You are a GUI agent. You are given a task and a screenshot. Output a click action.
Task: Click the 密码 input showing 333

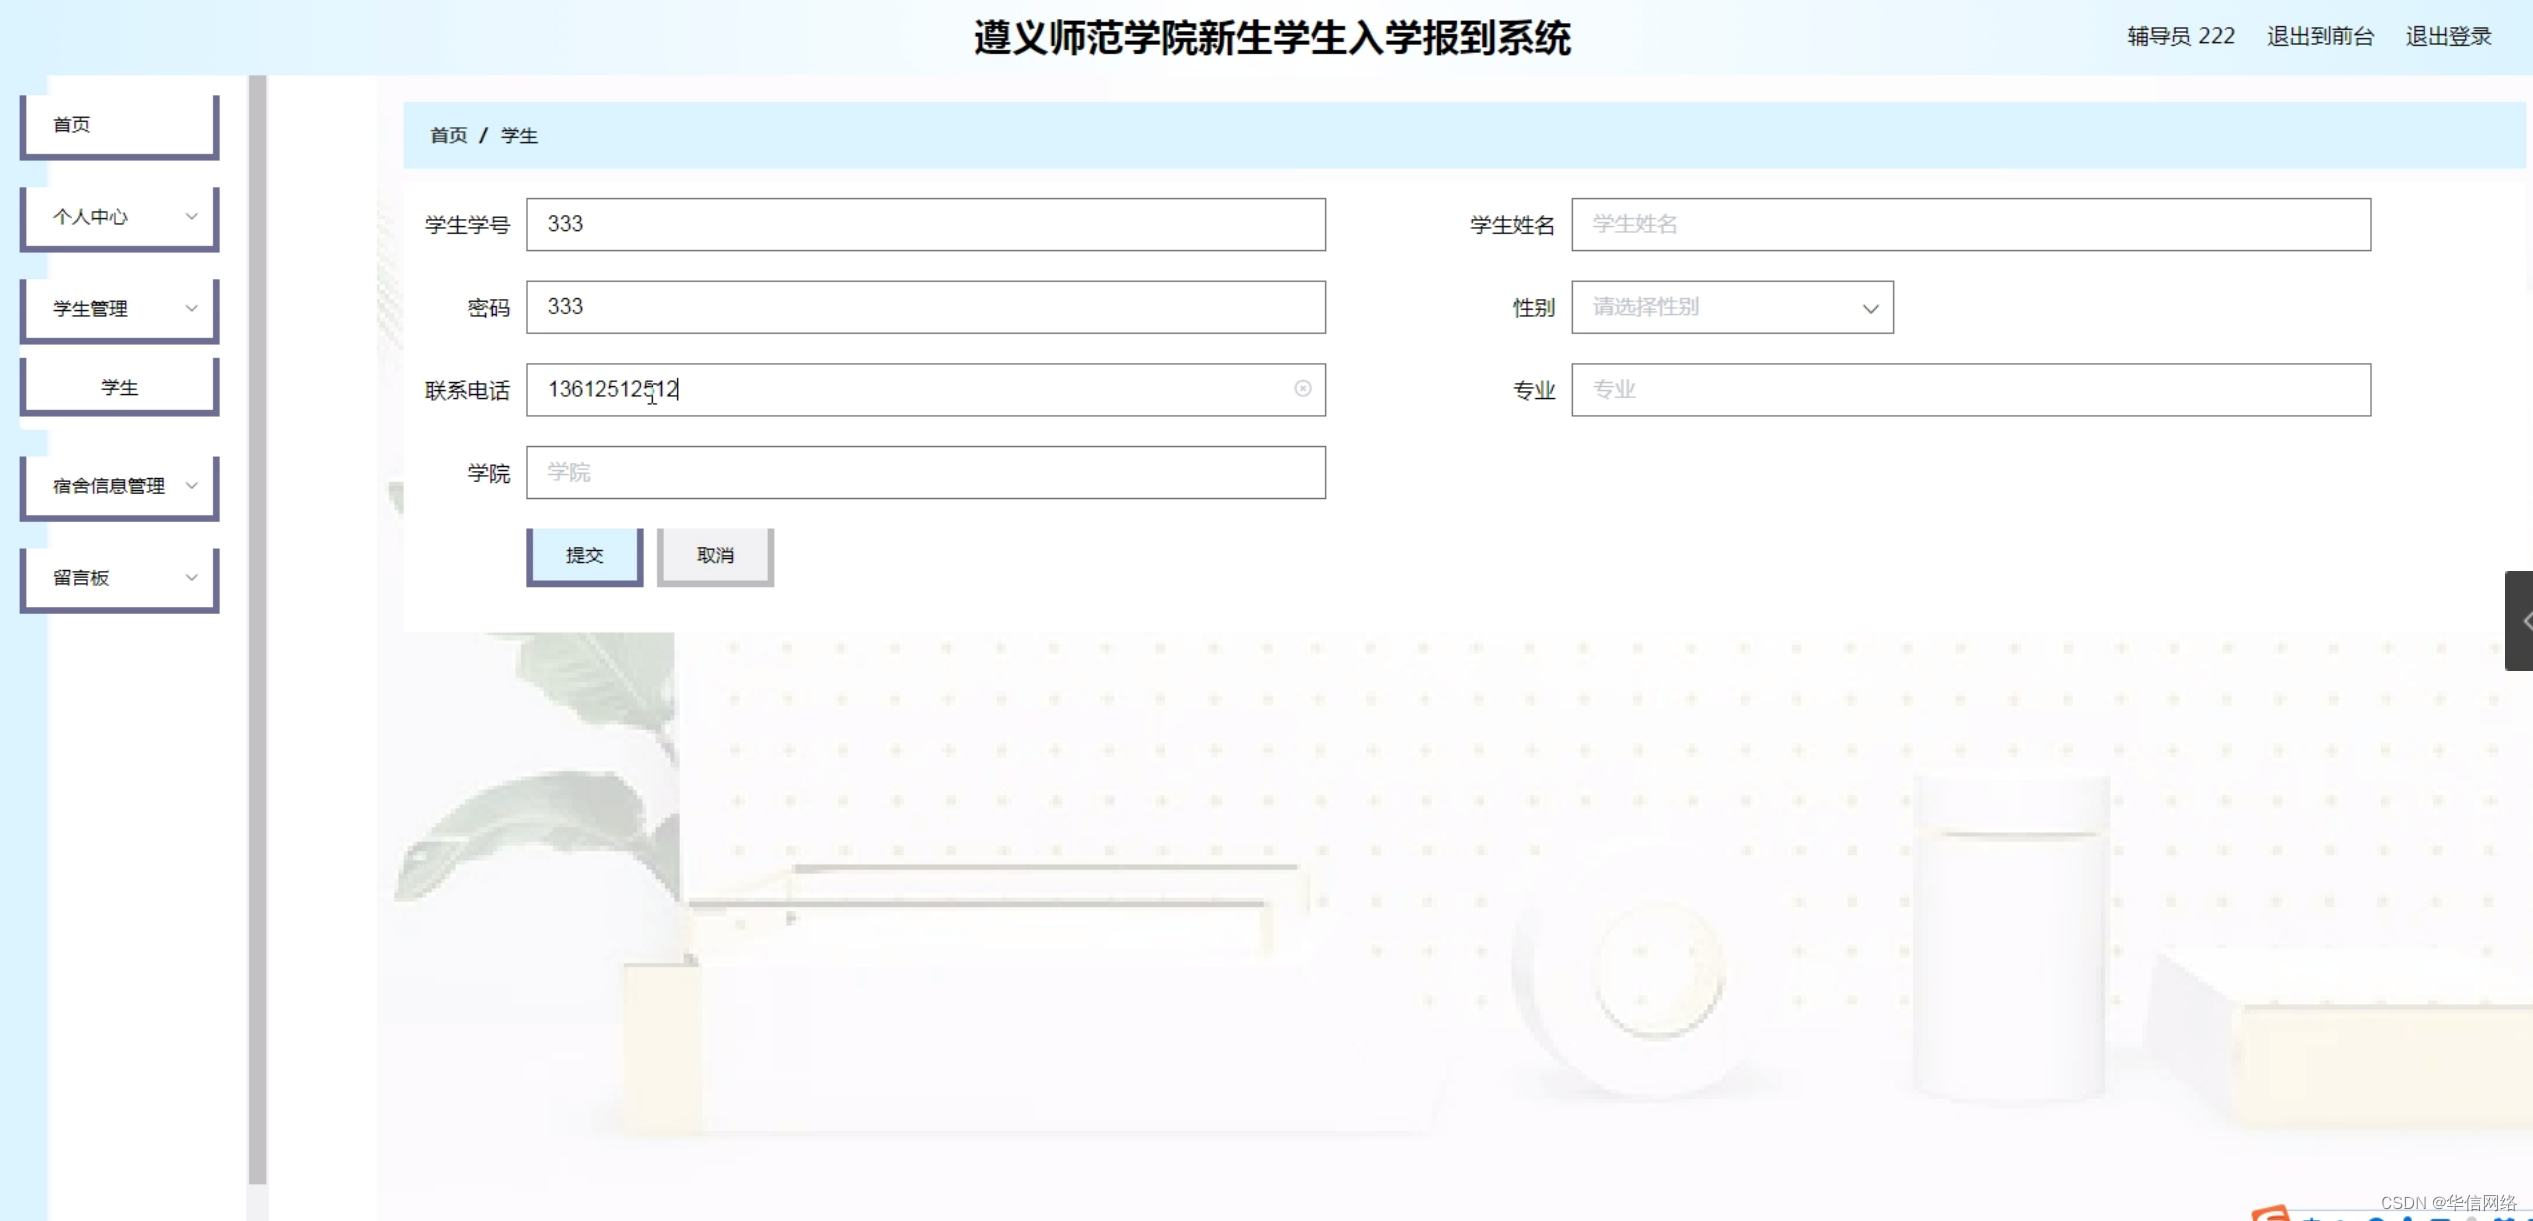(925, 307)
